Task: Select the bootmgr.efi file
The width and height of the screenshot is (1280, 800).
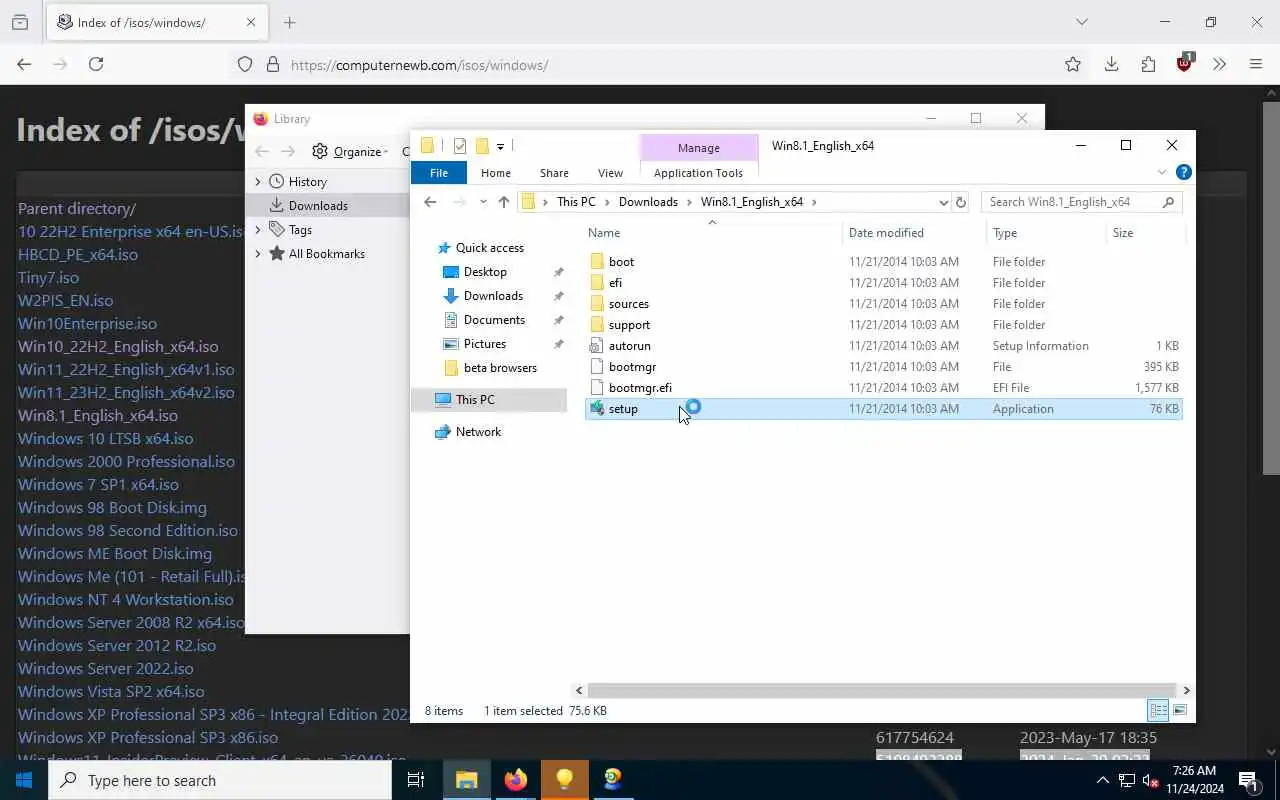Action: click(640, 388)
